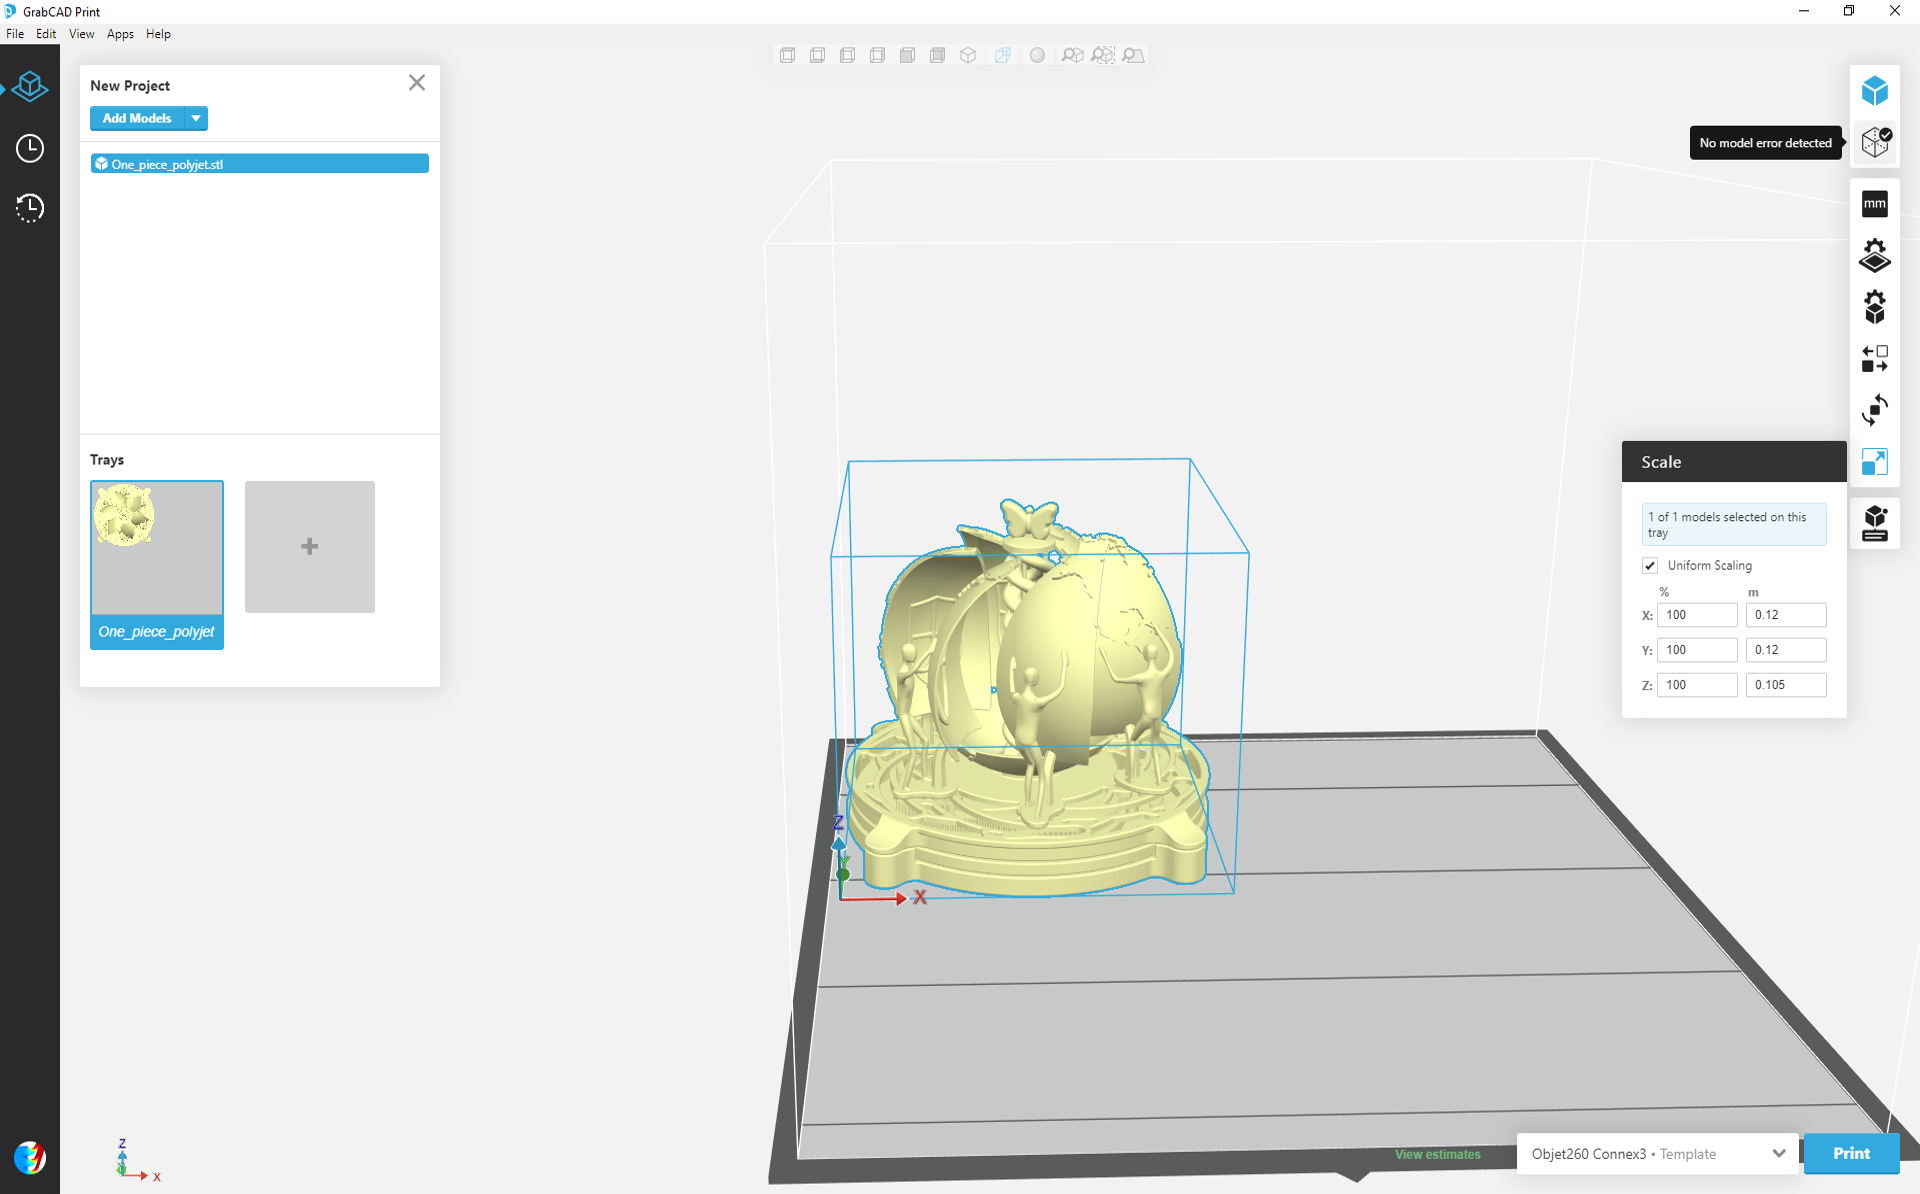This screenshot has width=1920, height=1194.
Task: Uncheck Uniform Scaling checkbox
Action: pyautogui.click(x=1650, y=566)
